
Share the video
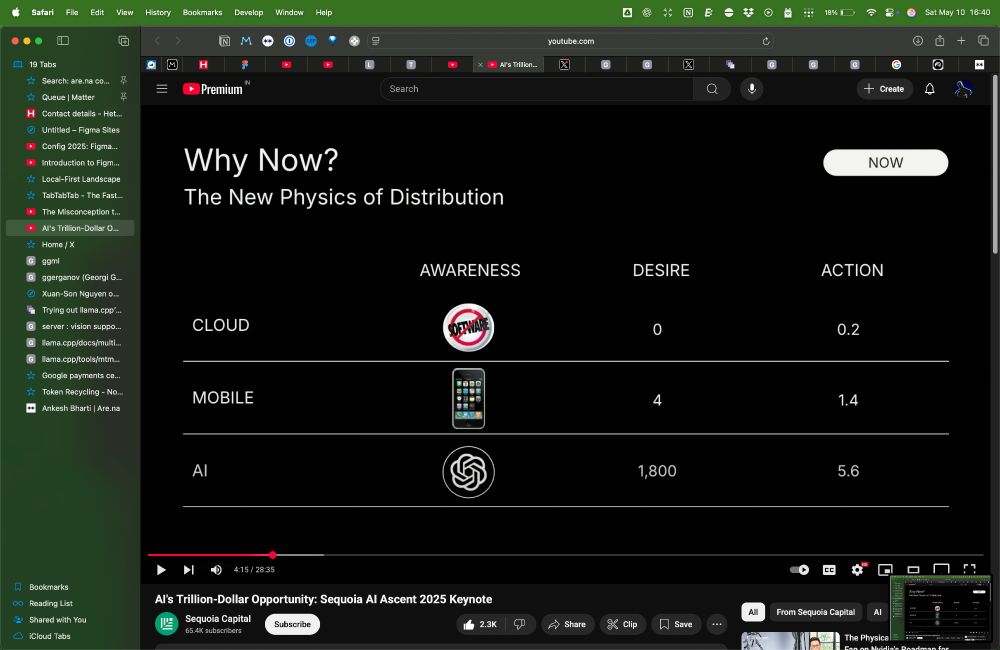[x=567, y=624]
